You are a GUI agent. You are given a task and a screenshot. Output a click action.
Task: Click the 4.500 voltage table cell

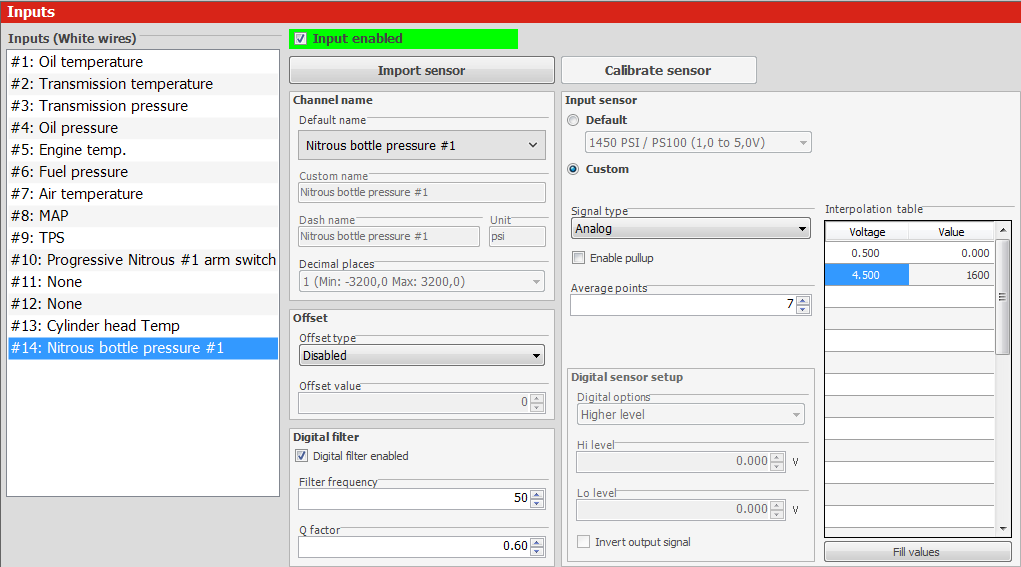point(866,275)
